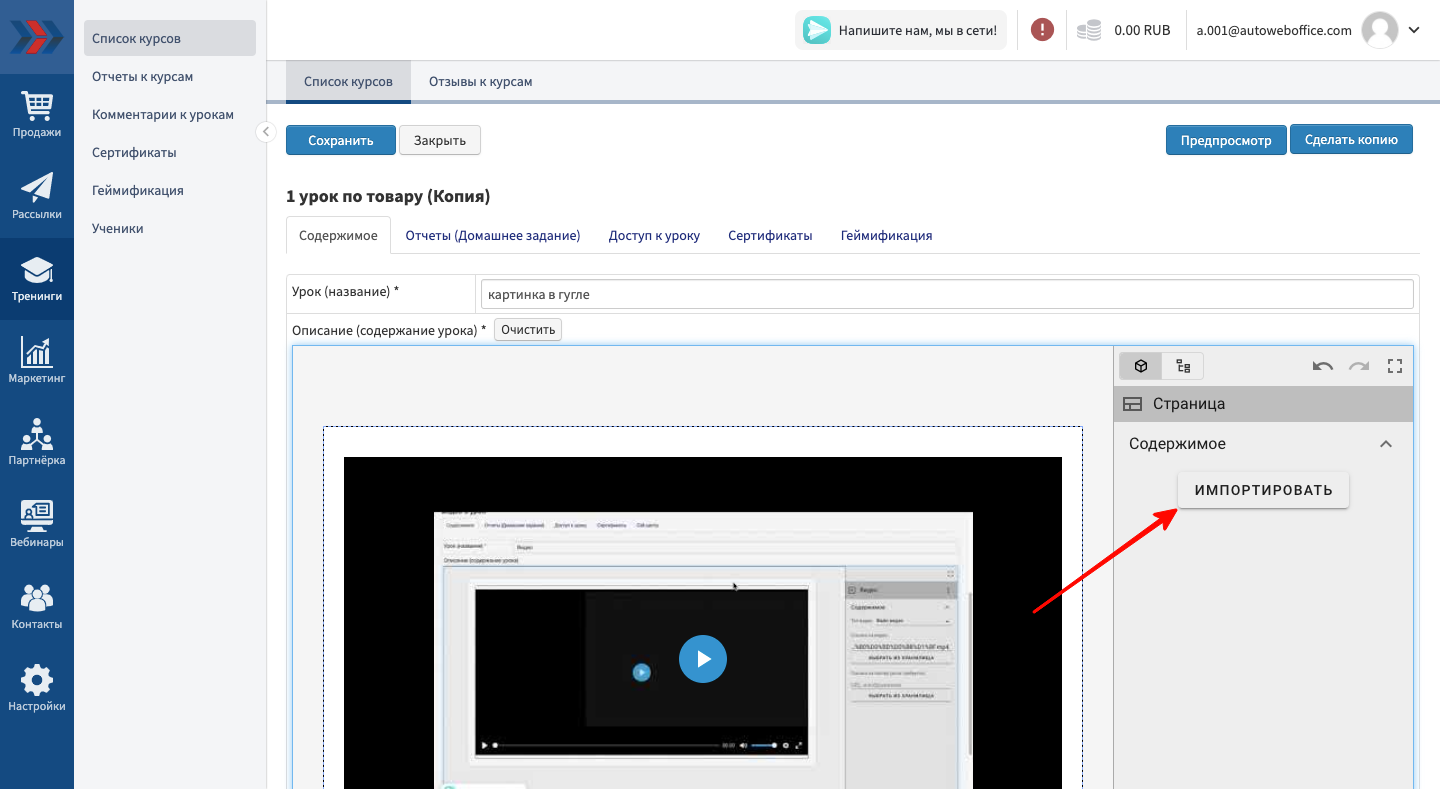
Task: Click the red alert notification icon
Action: tap(1042, 30)
